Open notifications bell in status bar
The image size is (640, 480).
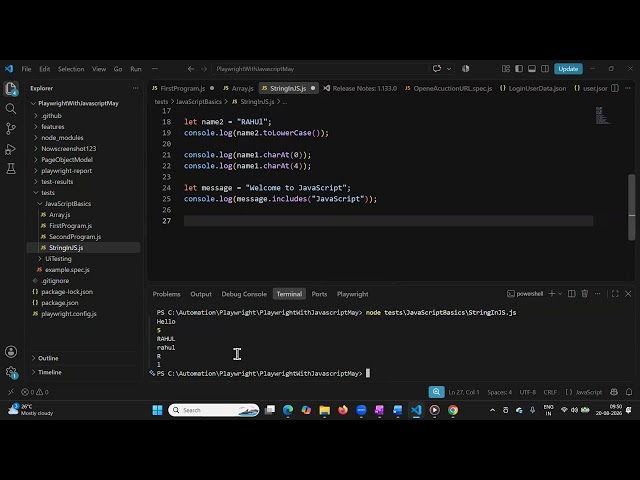pyautogui.click(x=629, y=392)
